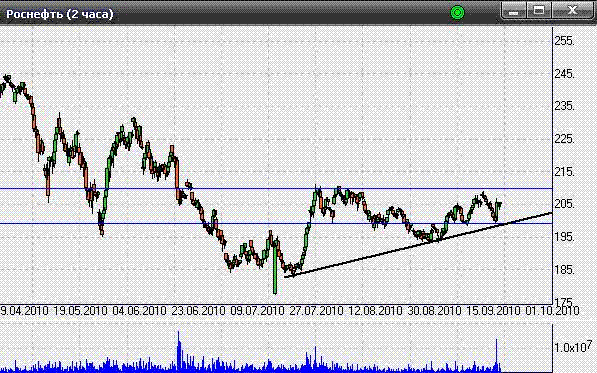Click the 215 price axis label
Screen dimensions: 597x373
pos(565,172)
